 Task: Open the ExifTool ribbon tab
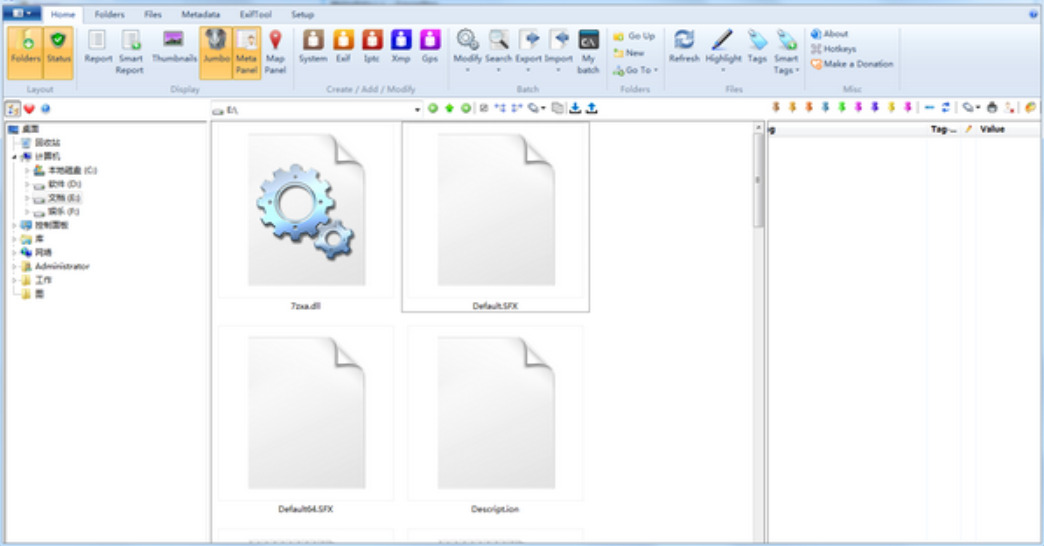(256, 14)
